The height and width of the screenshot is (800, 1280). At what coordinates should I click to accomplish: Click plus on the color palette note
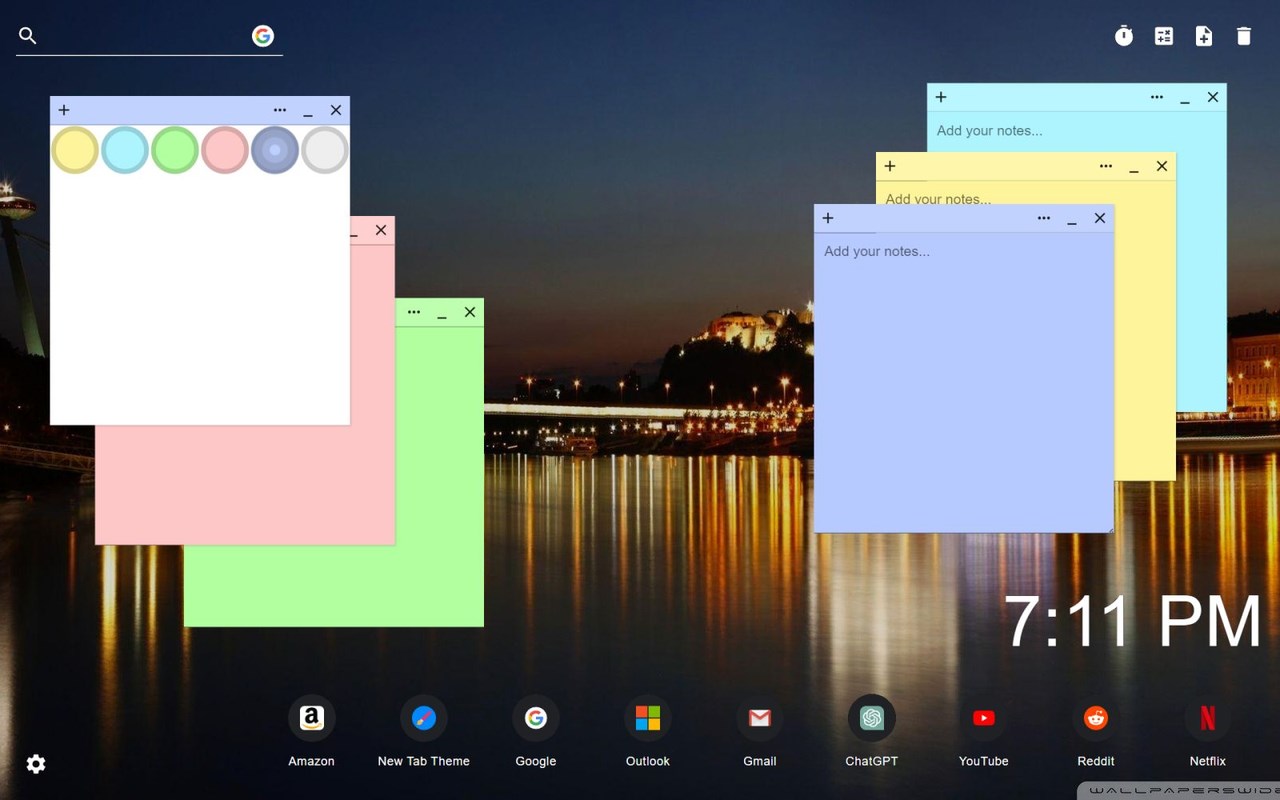(x=64, y=110)
